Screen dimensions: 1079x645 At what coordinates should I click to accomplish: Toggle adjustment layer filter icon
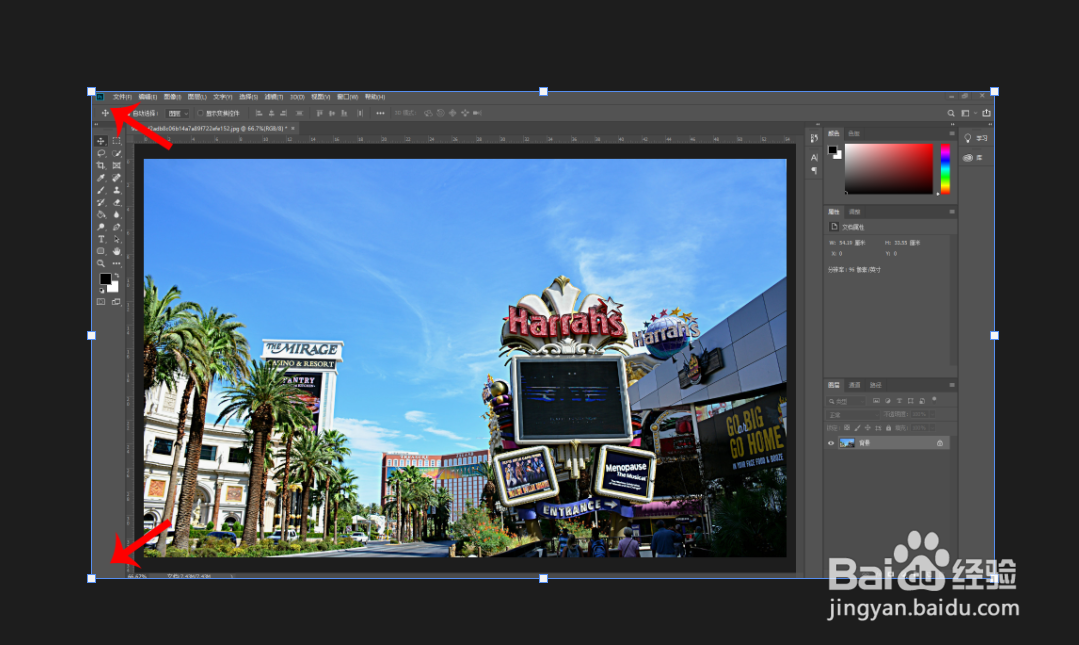[x=888, y=401]
